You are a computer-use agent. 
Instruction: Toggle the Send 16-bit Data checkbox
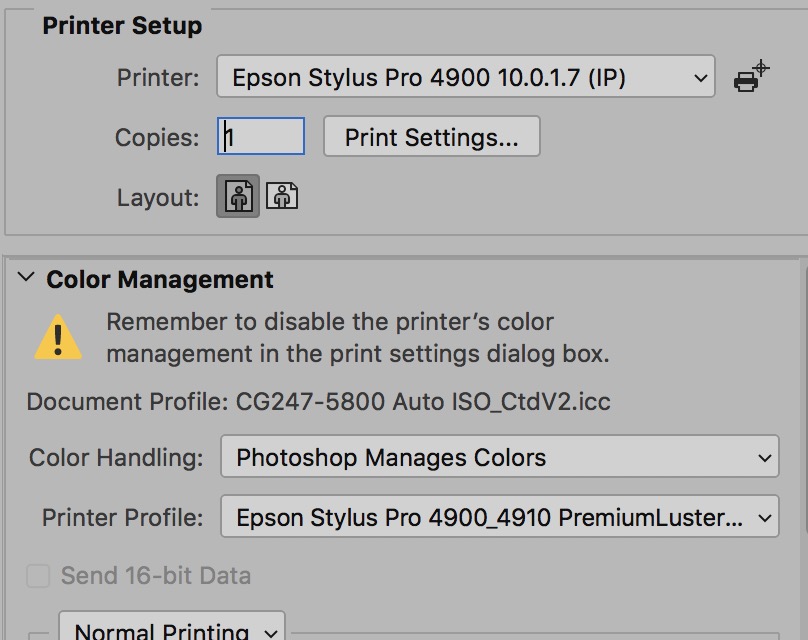tap(38, 576)
